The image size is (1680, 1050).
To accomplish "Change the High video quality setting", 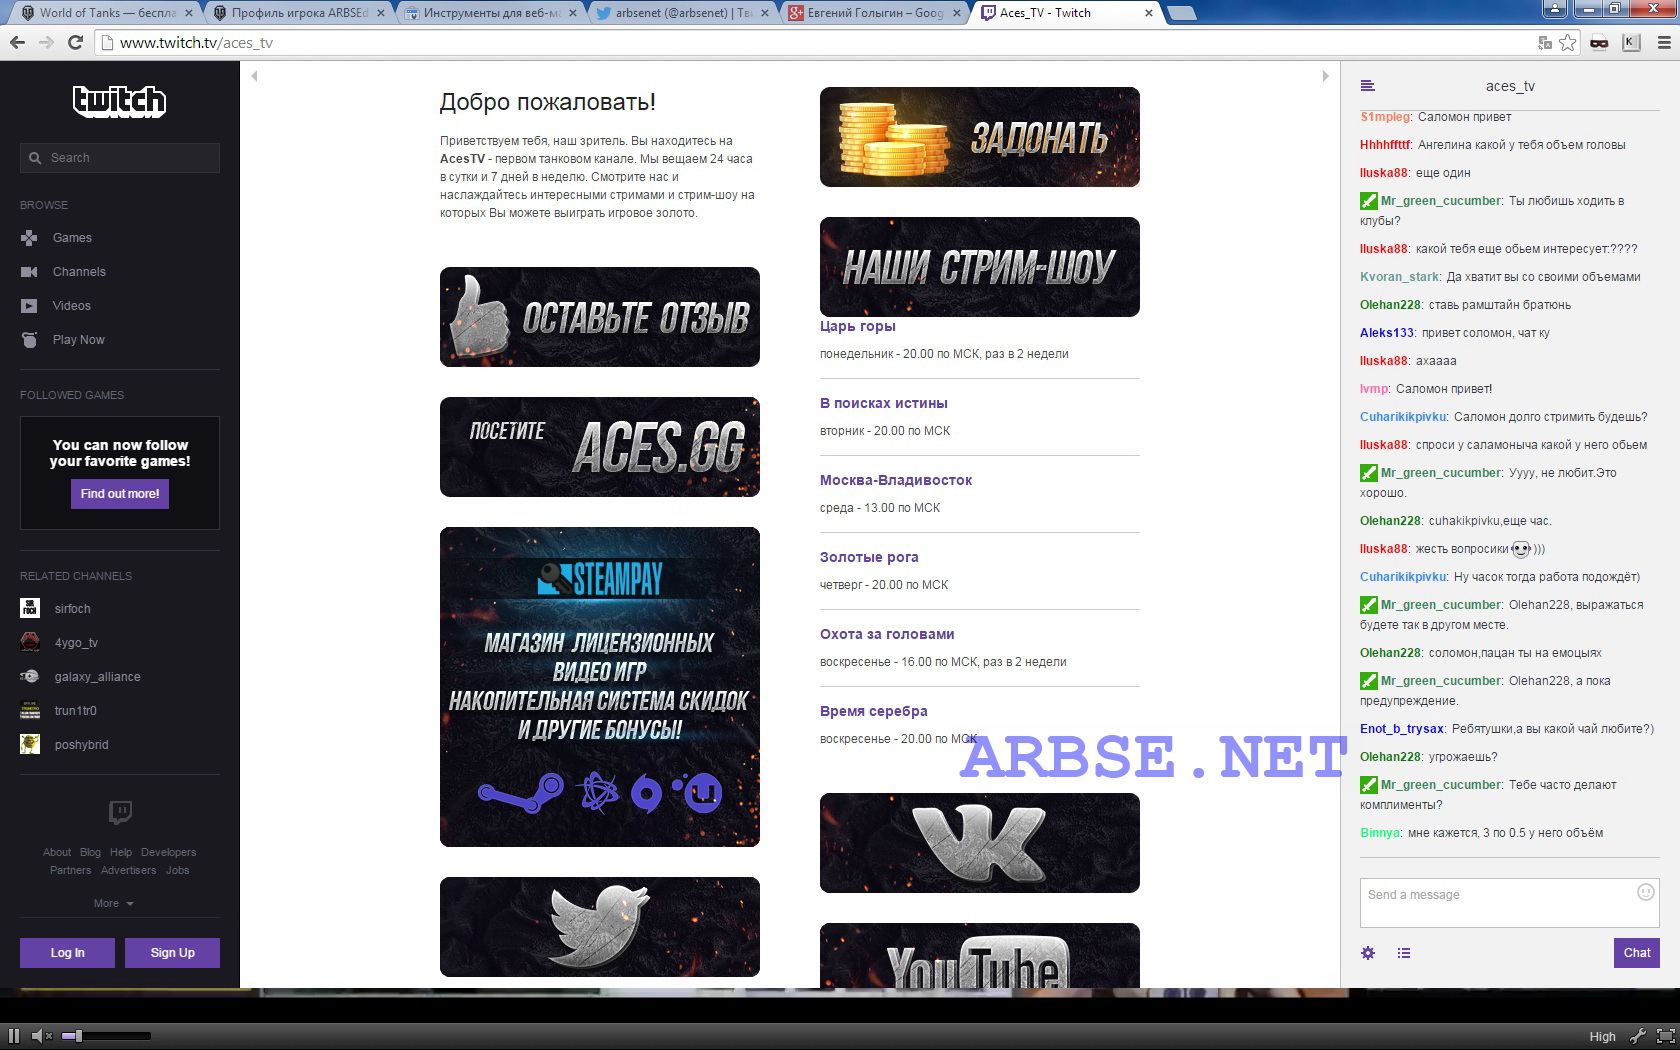I will point(1602,1037).
